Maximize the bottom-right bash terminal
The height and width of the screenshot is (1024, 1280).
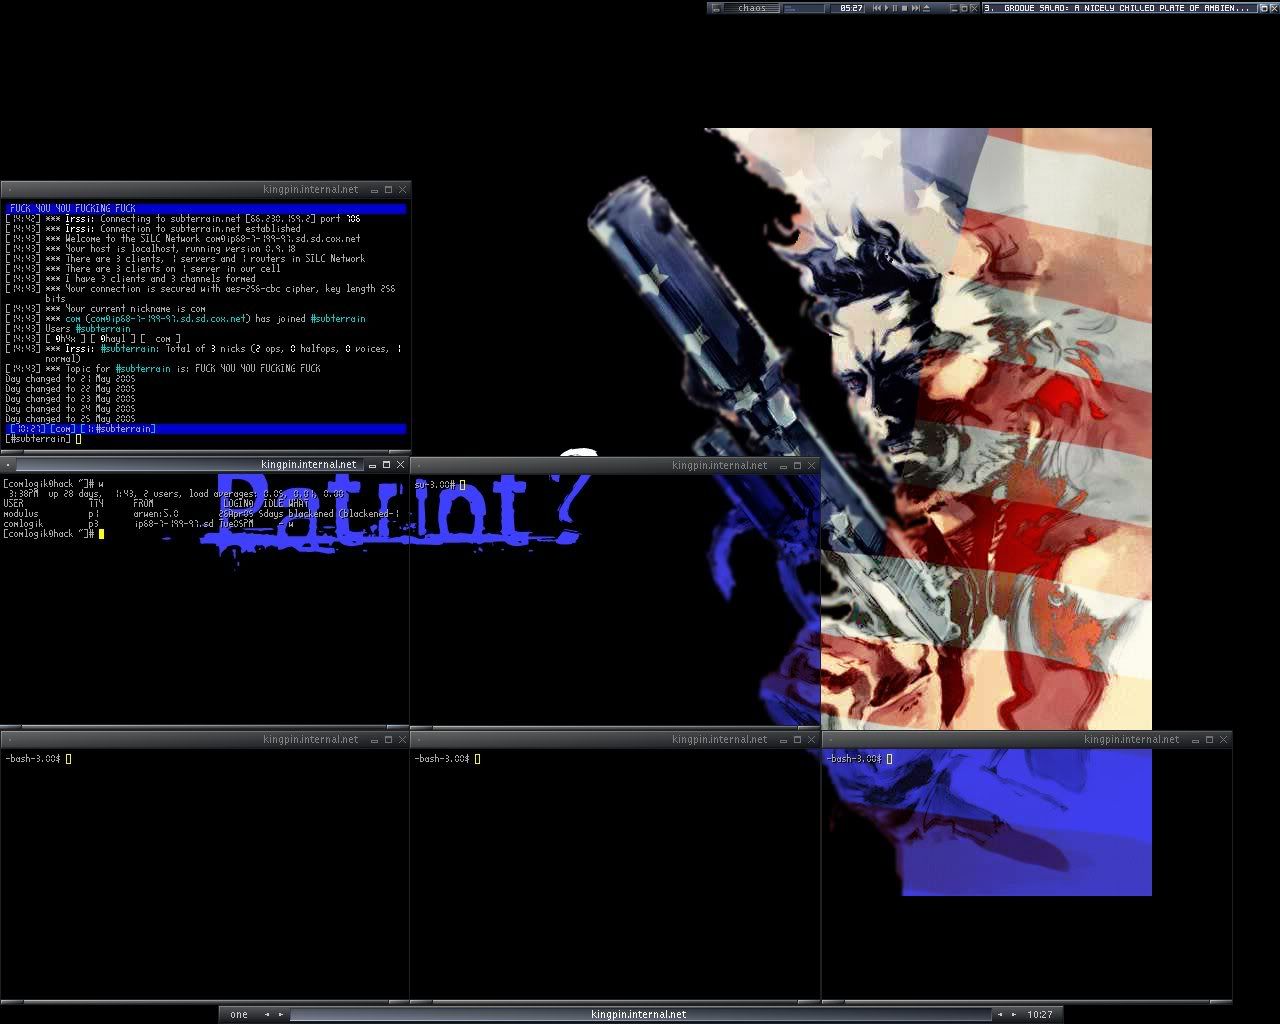point(1209,740)
